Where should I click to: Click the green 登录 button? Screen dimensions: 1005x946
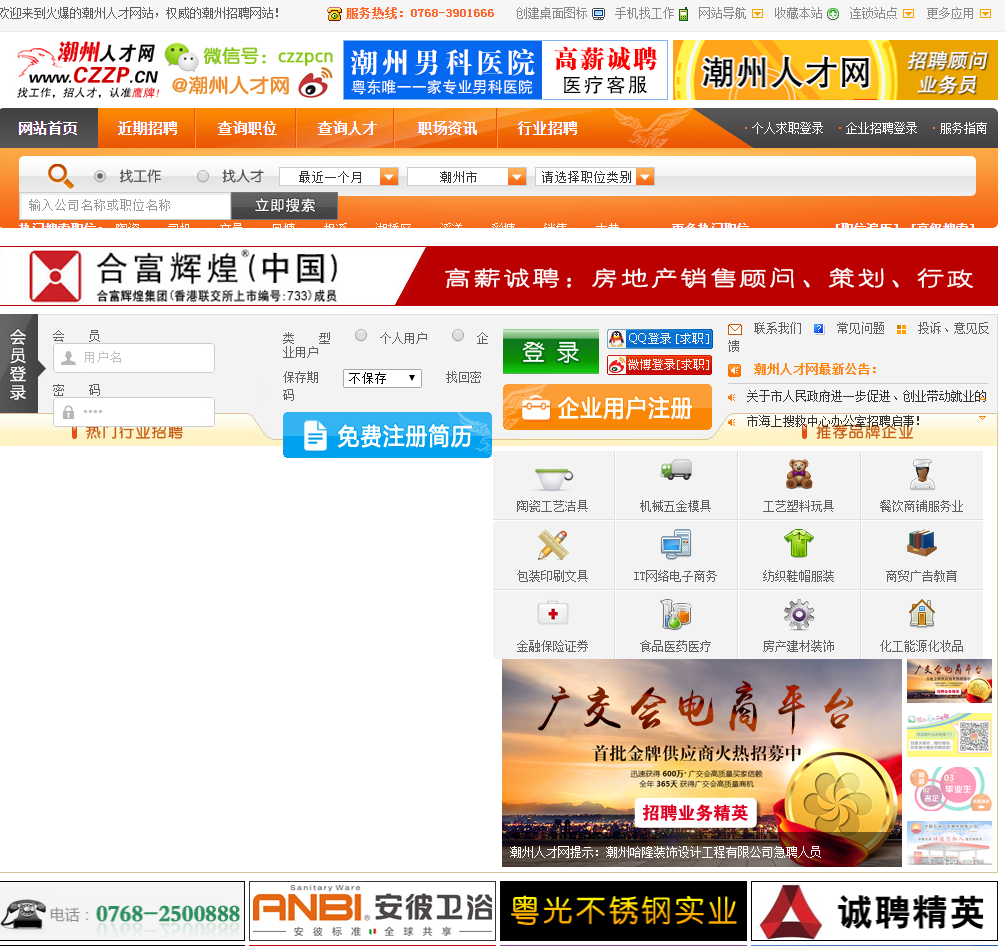[551, 352]
